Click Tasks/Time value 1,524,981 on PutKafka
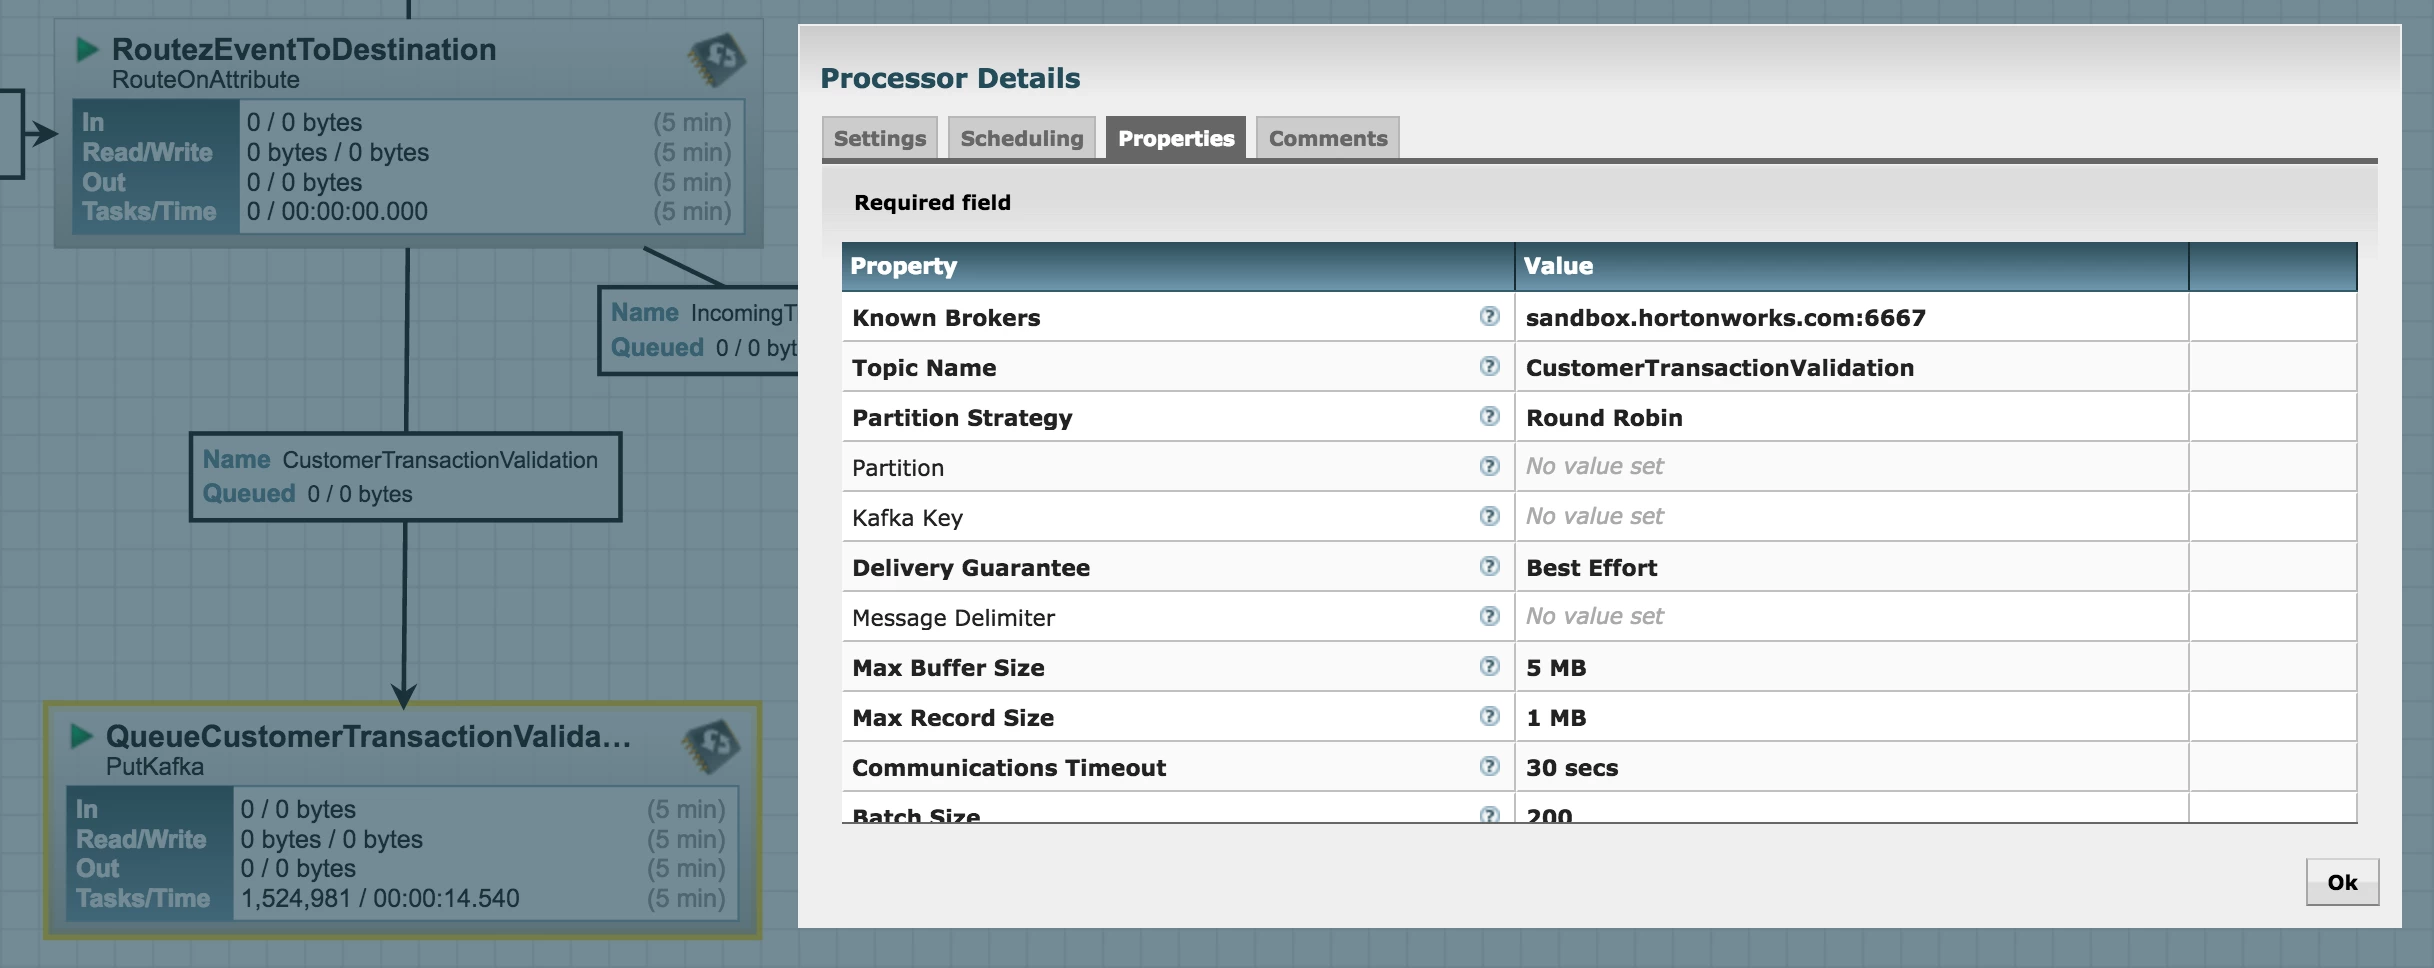This screenshot has width=2434, height=968. [x=380, y=898]
